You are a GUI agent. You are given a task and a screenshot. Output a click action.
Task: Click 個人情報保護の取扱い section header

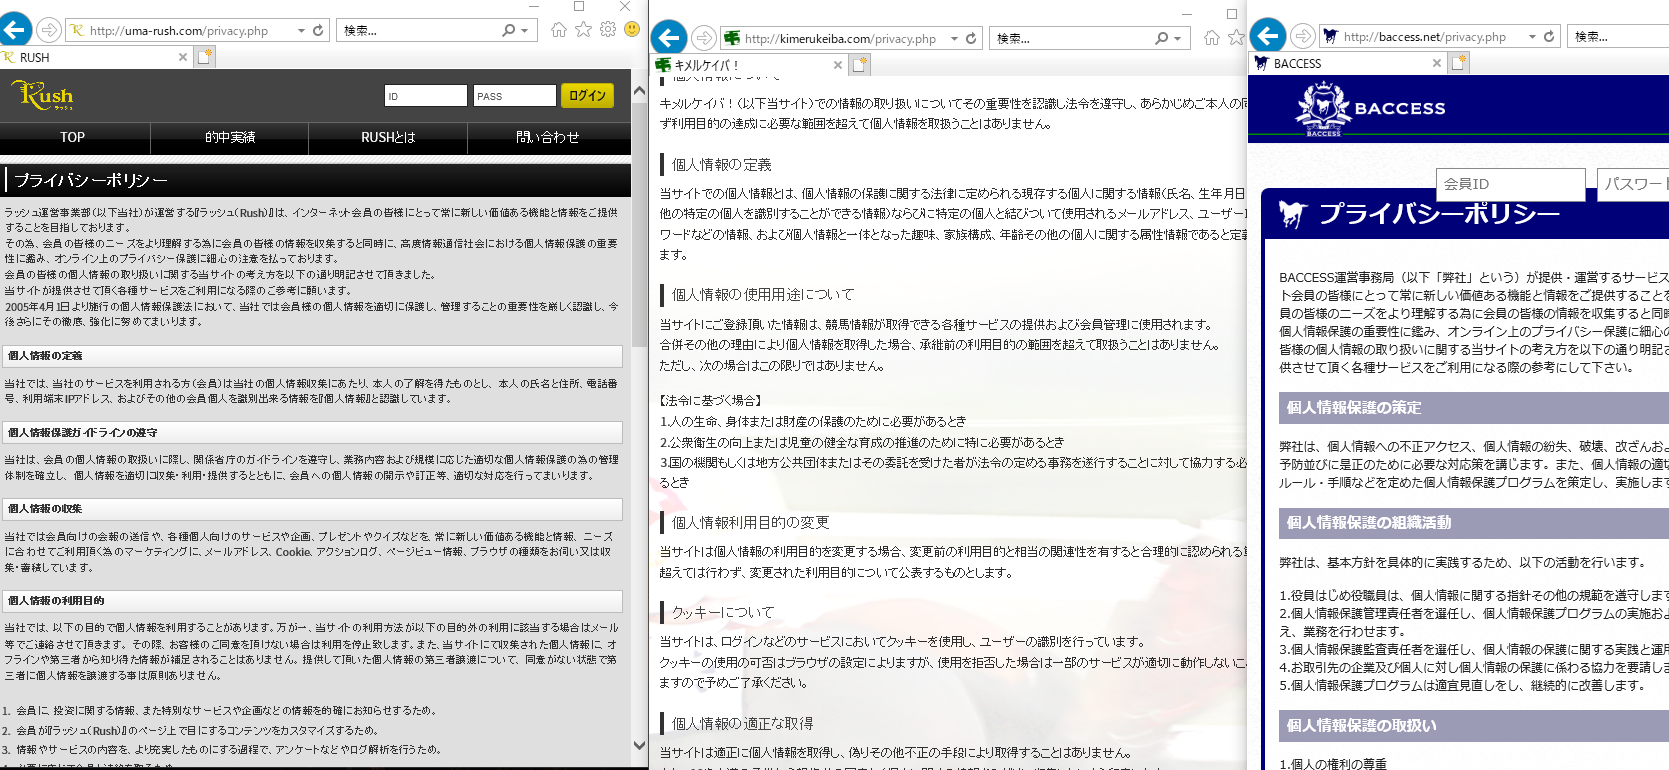[x=1474, y=726]
